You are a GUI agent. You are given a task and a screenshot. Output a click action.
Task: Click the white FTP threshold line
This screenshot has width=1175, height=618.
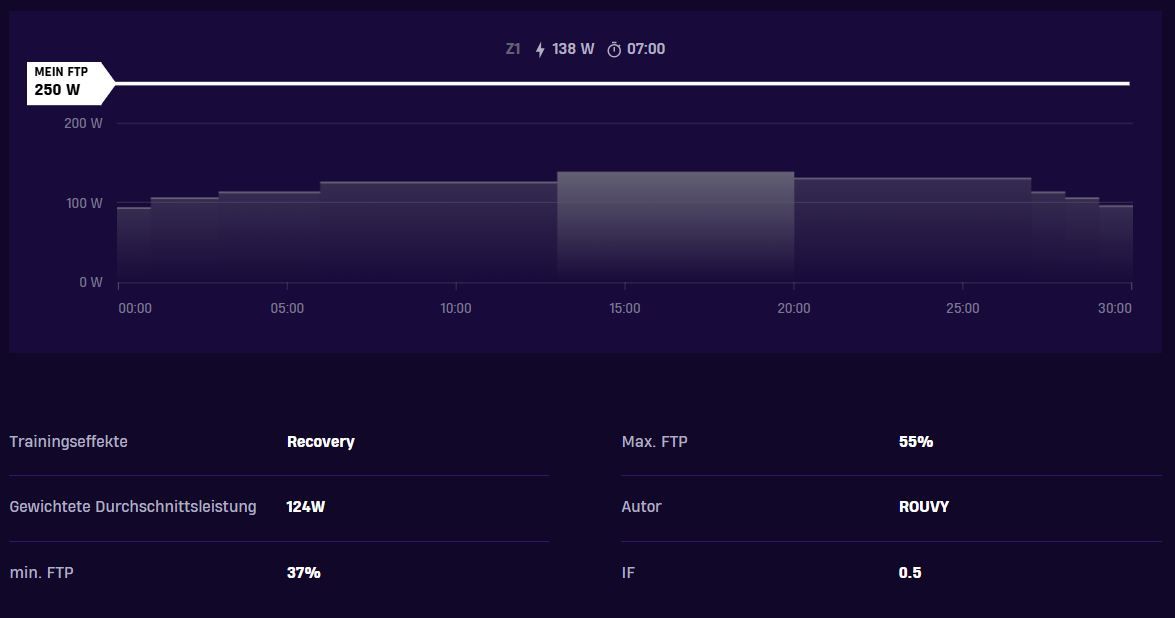(622, 83)
